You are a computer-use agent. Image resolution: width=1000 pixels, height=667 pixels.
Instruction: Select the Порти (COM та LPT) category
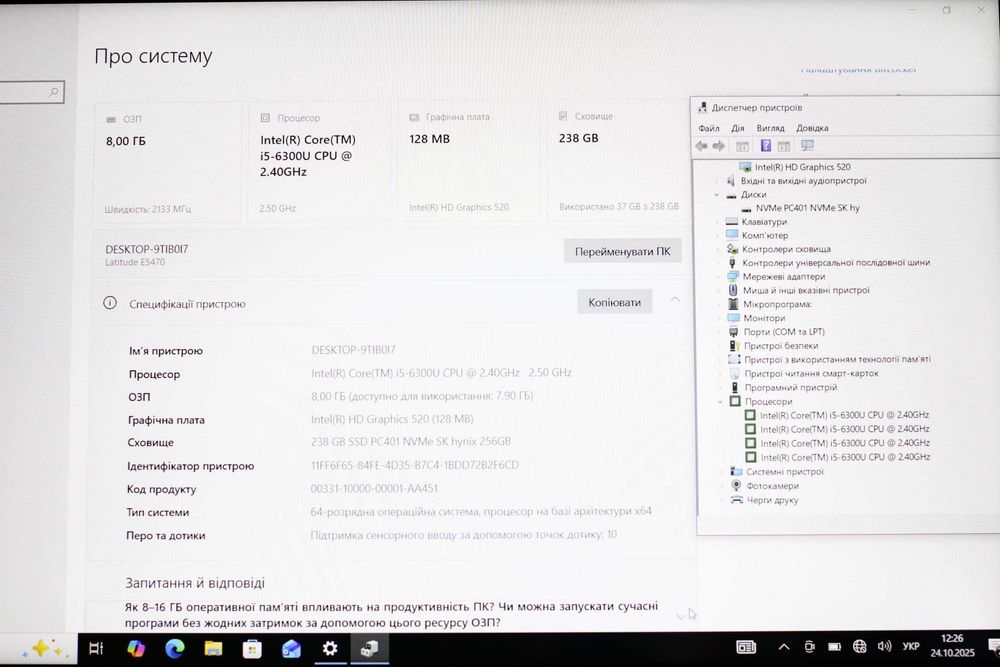click(x=784, y=332)
